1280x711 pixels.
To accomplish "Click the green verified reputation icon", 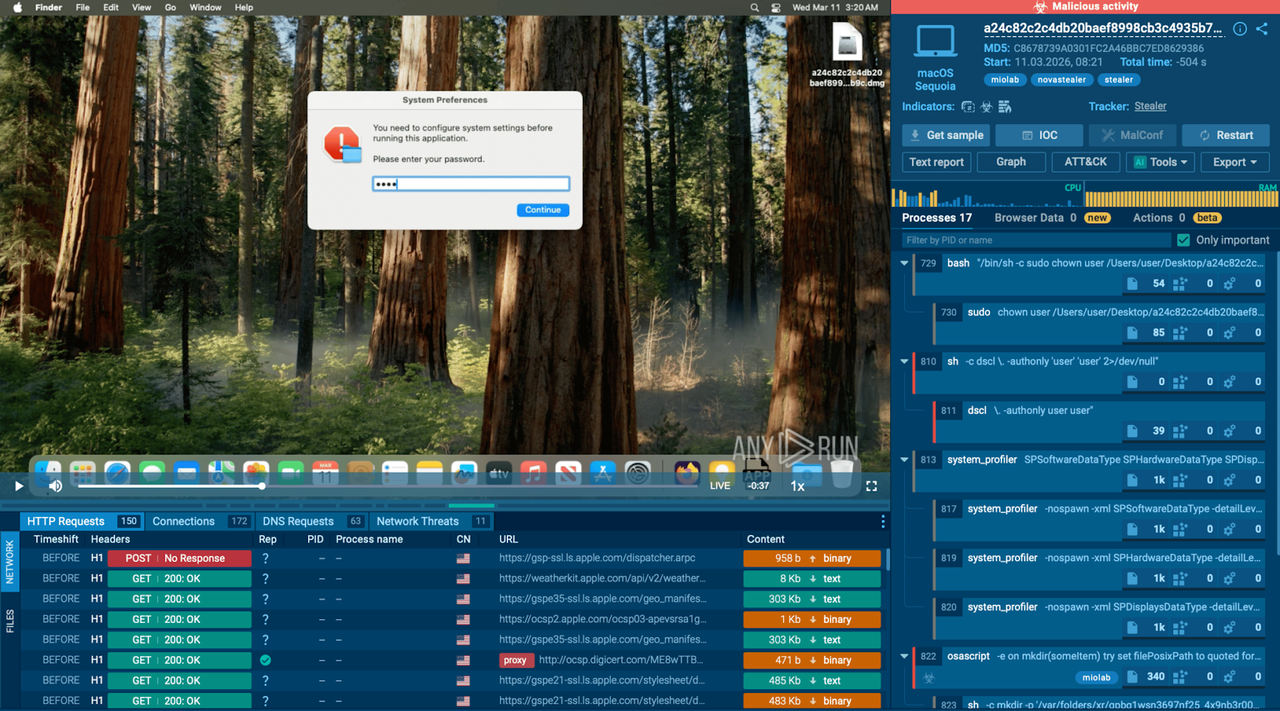I will pyautogui.click(x=265, y=660).
